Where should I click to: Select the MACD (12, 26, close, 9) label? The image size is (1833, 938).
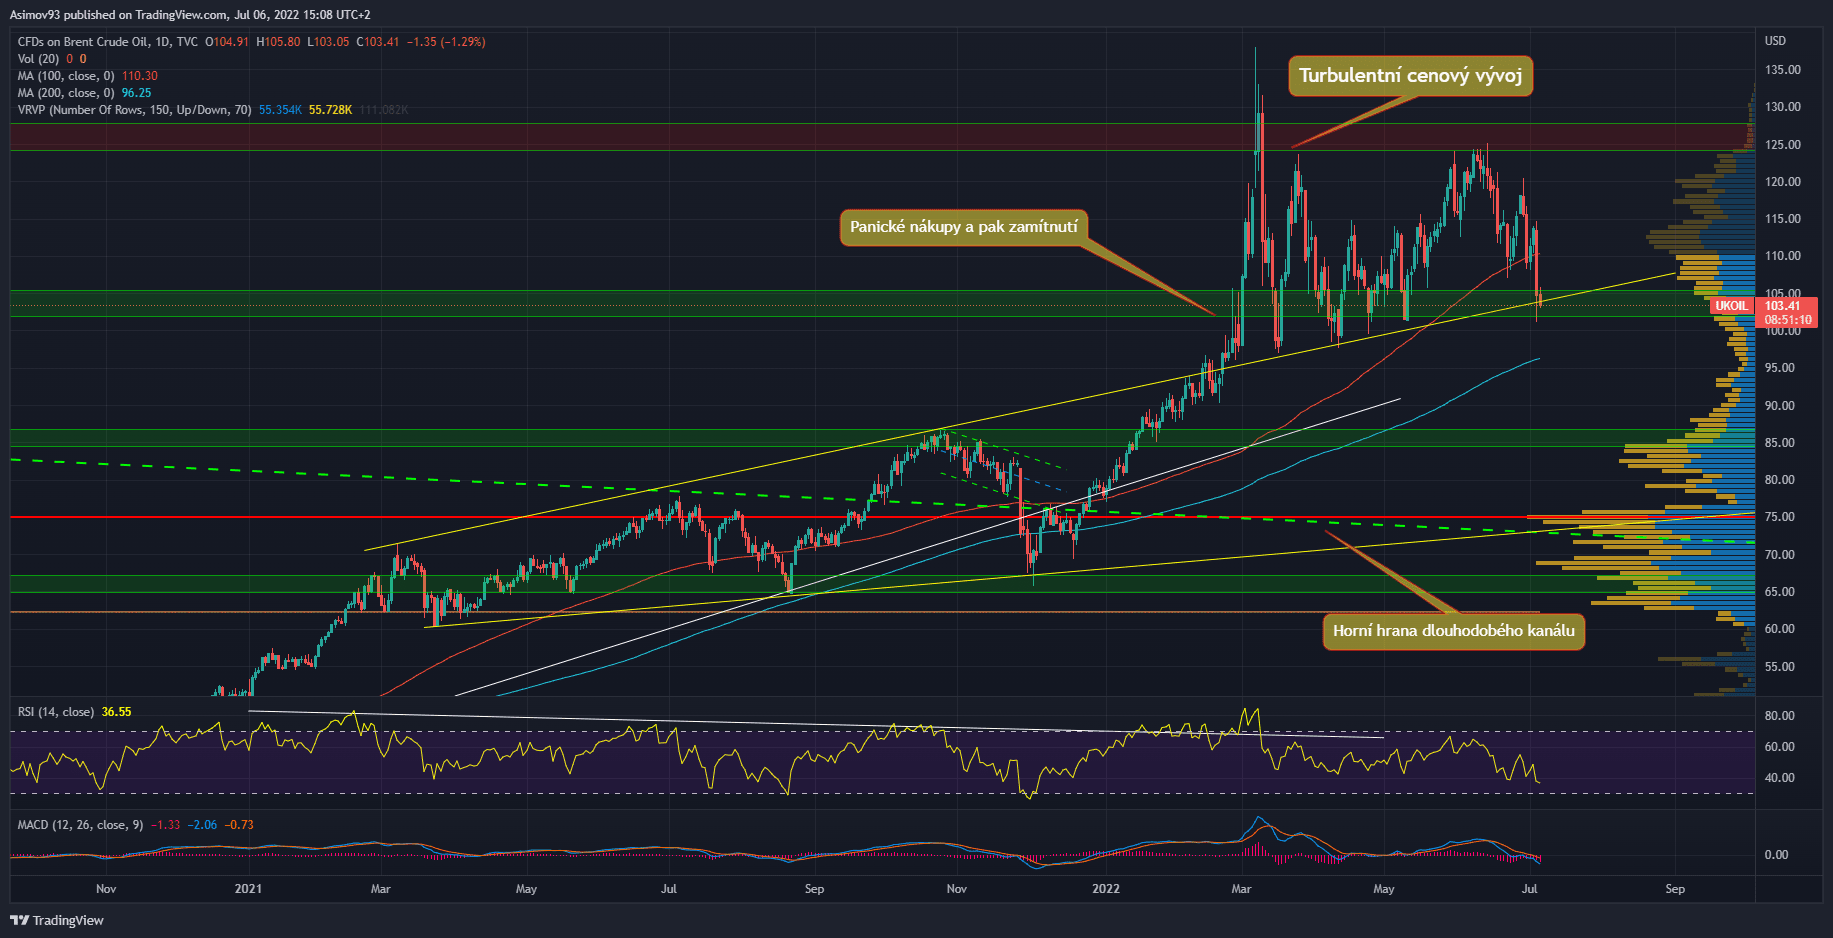tap(80, 825)
